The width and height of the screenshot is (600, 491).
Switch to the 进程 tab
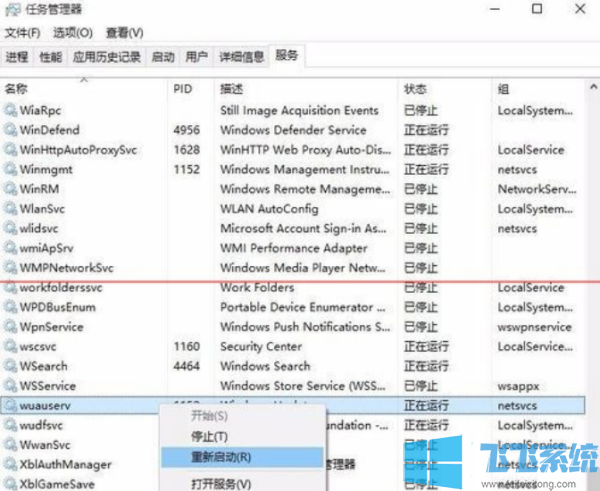pyautogui.click(x=17, y=57)
